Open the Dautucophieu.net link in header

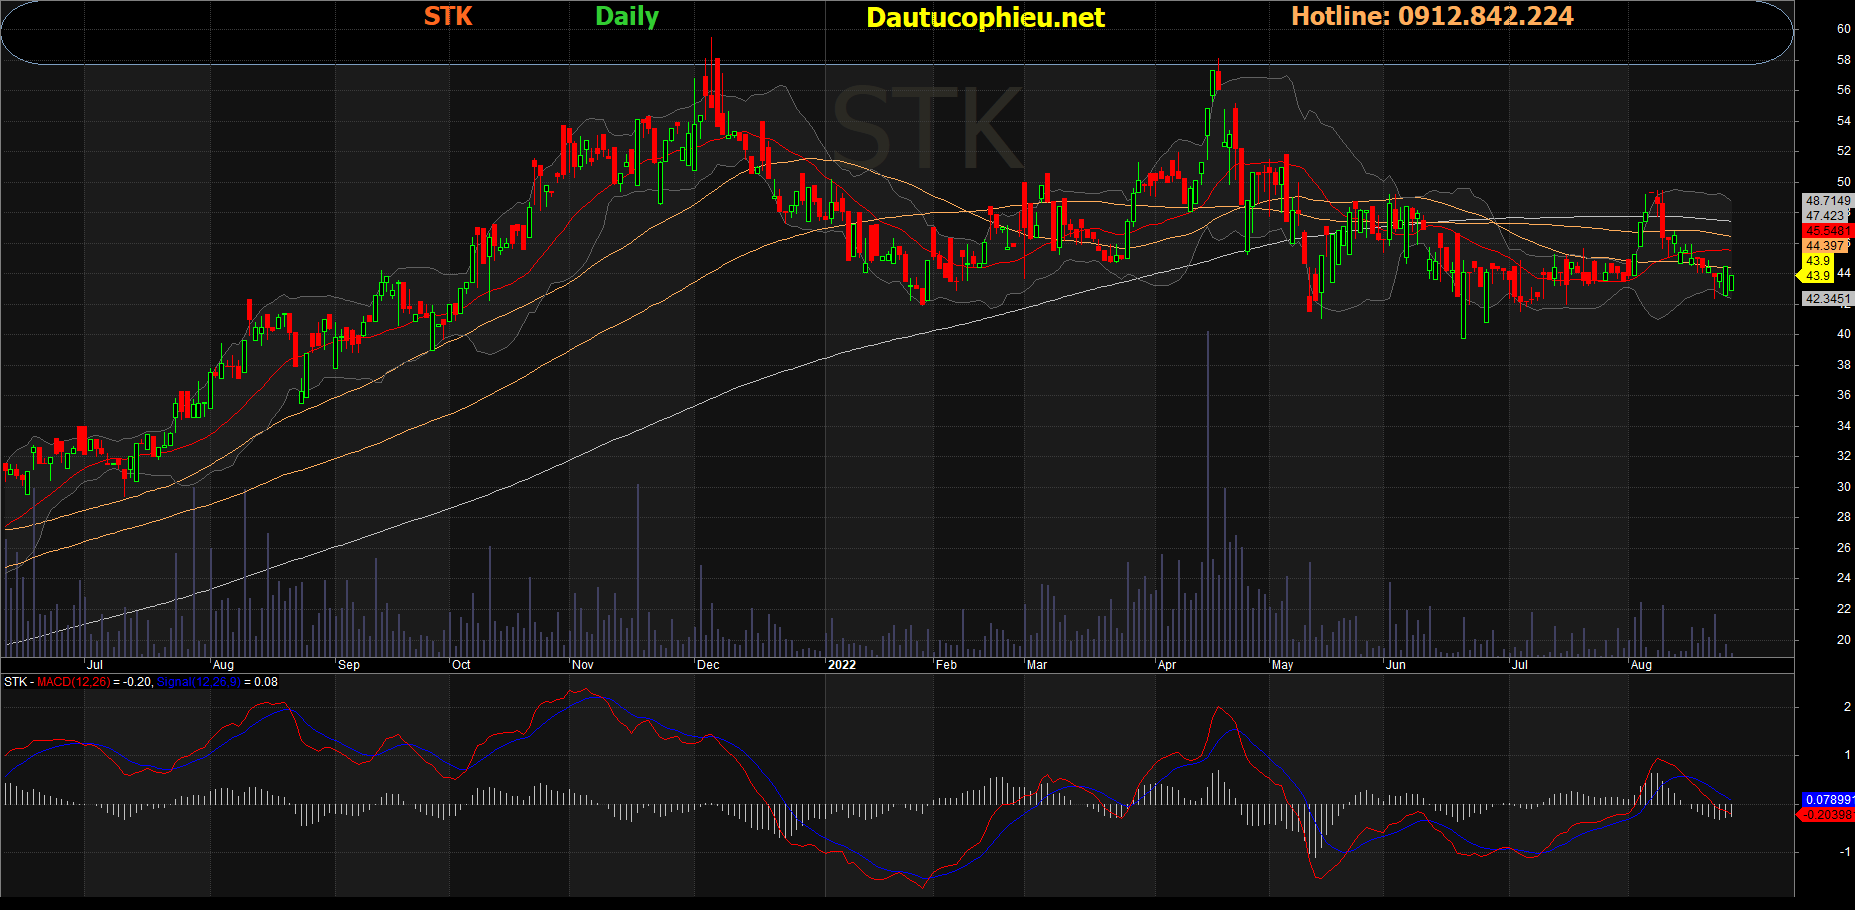pos(985,17)
